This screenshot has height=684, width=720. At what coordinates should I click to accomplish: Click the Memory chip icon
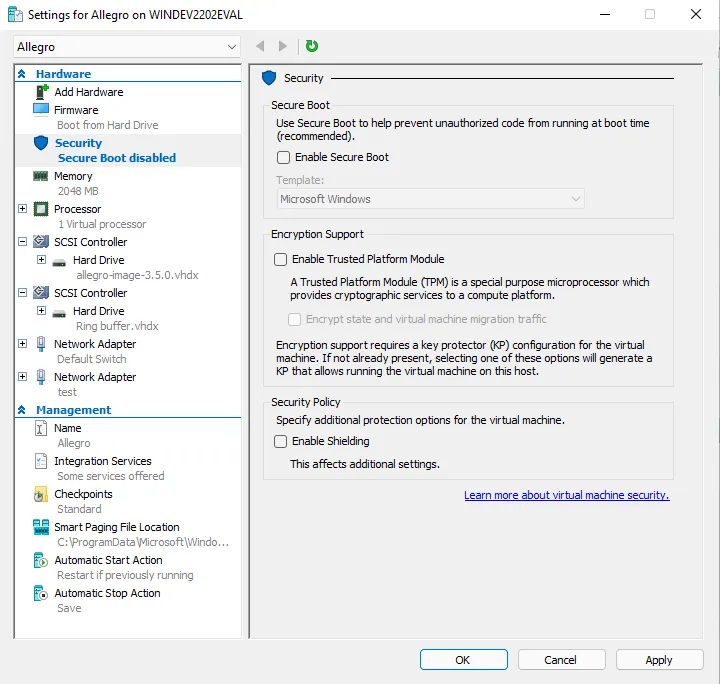point(41,176)
